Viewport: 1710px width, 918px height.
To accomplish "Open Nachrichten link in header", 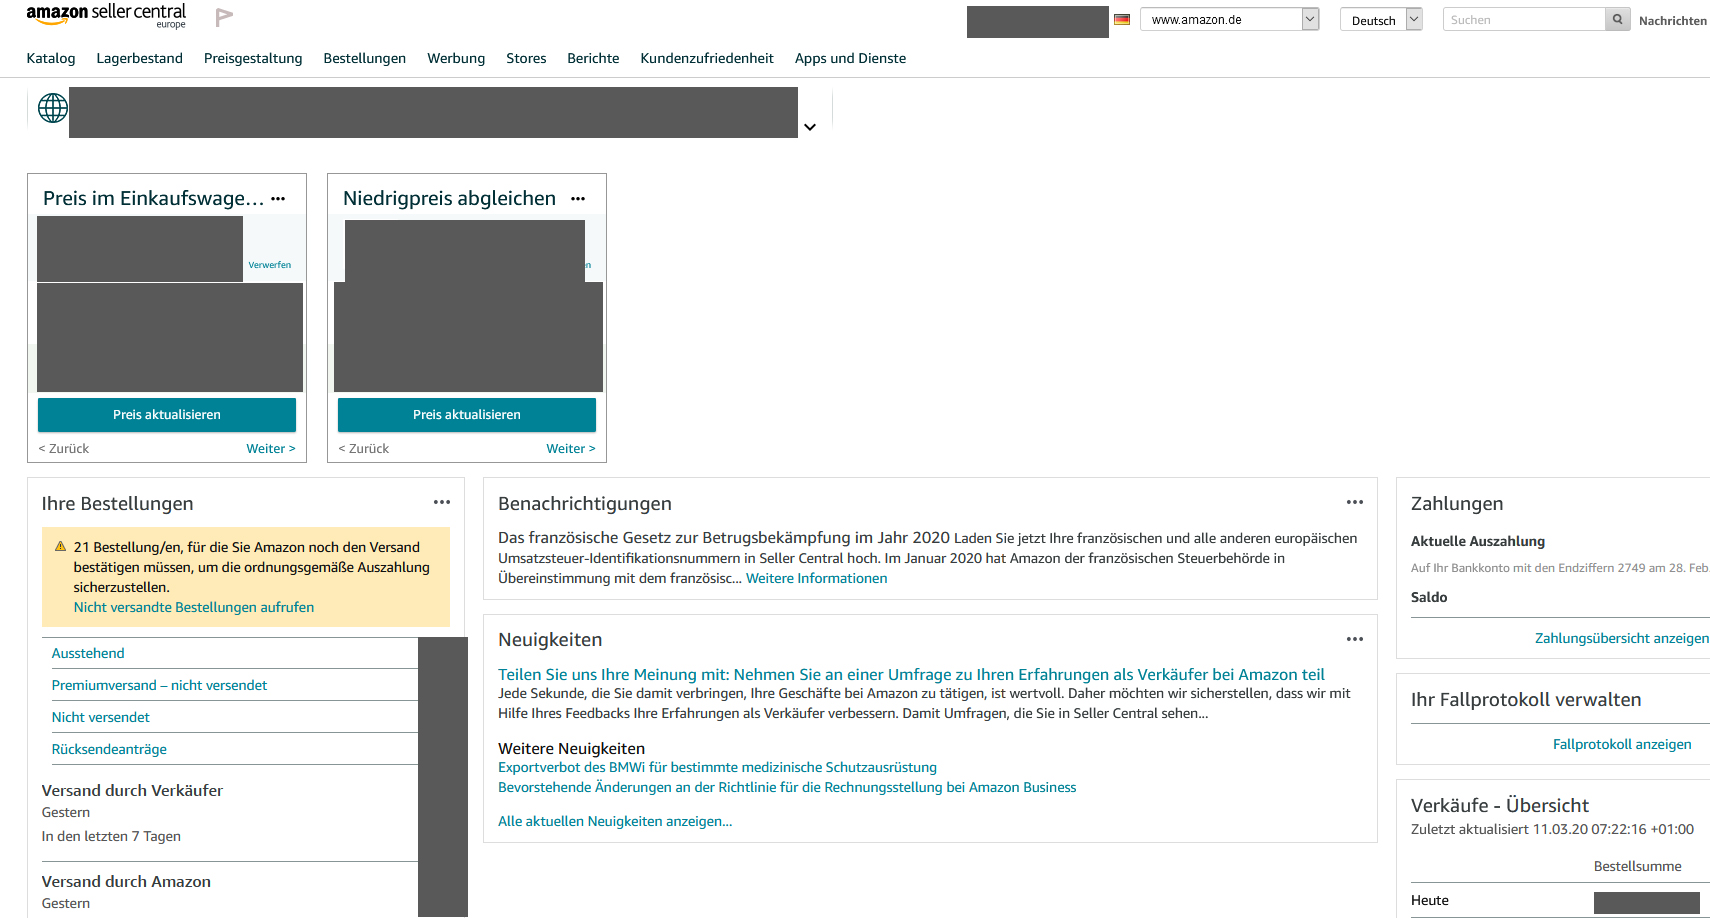I will 1673,20.
